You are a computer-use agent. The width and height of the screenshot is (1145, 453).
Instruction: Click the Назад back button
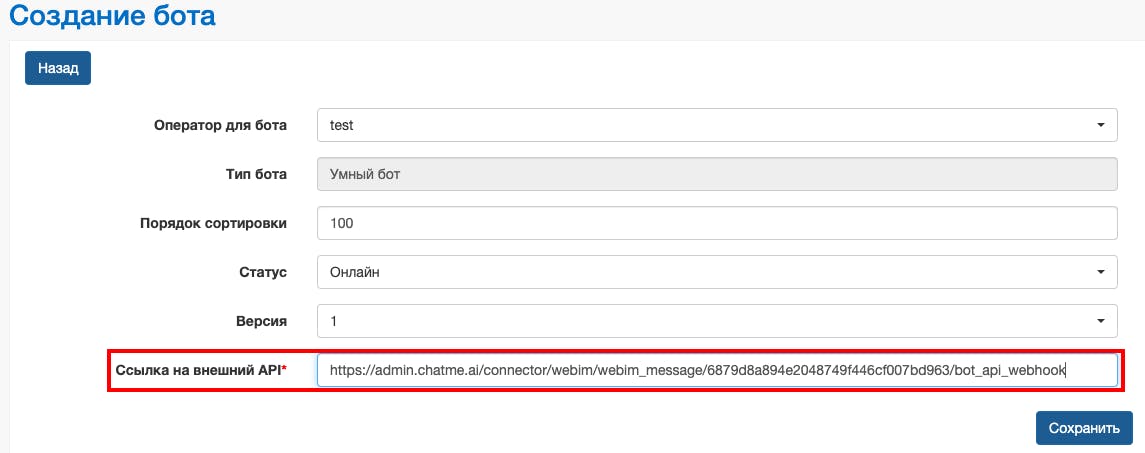[58, 68]
